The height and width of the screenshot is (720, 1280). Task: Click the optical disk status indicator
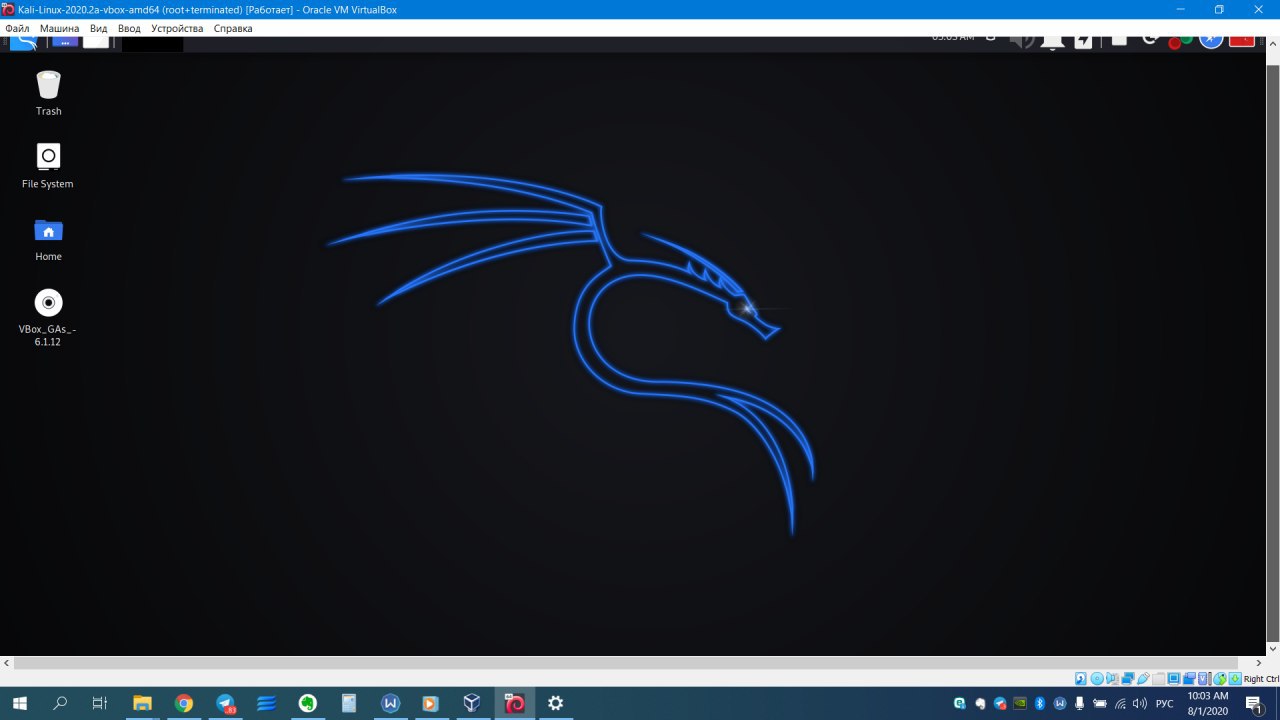(x=1097, y=679)
